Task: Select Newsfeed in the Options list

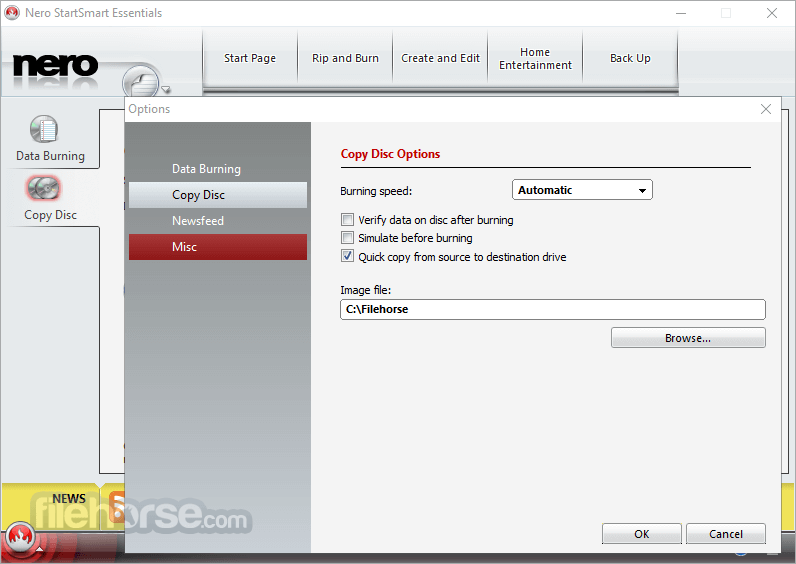Action: coord(218,221)
